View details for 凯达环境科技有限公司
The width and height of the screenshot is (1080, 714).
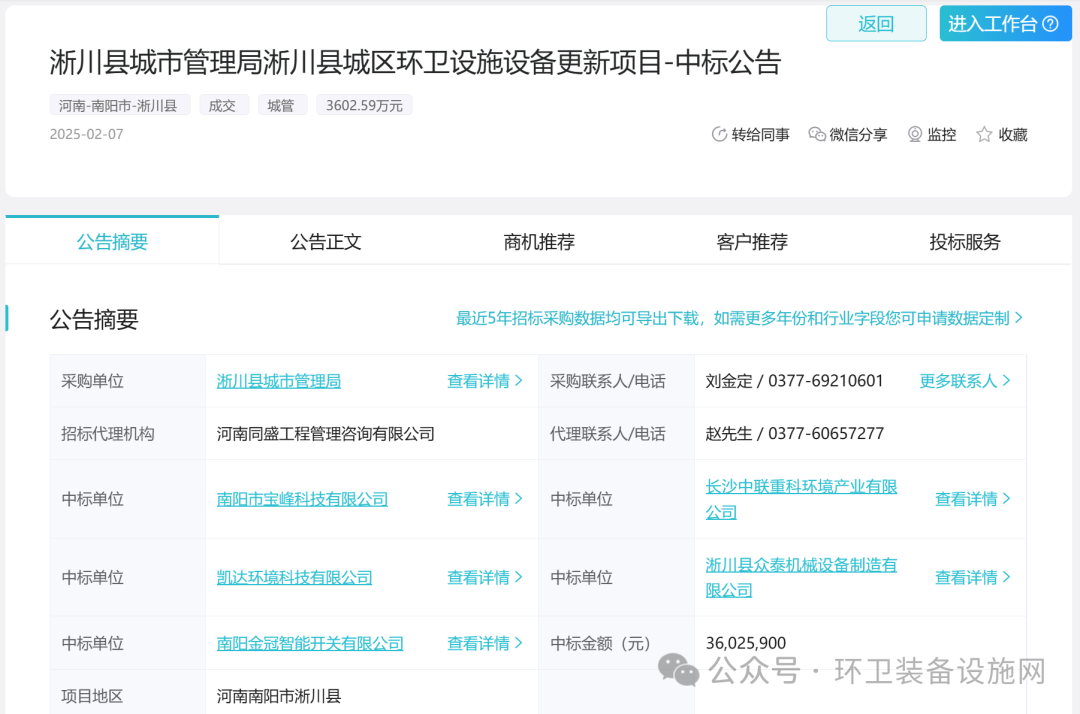(x=485, y=577)
